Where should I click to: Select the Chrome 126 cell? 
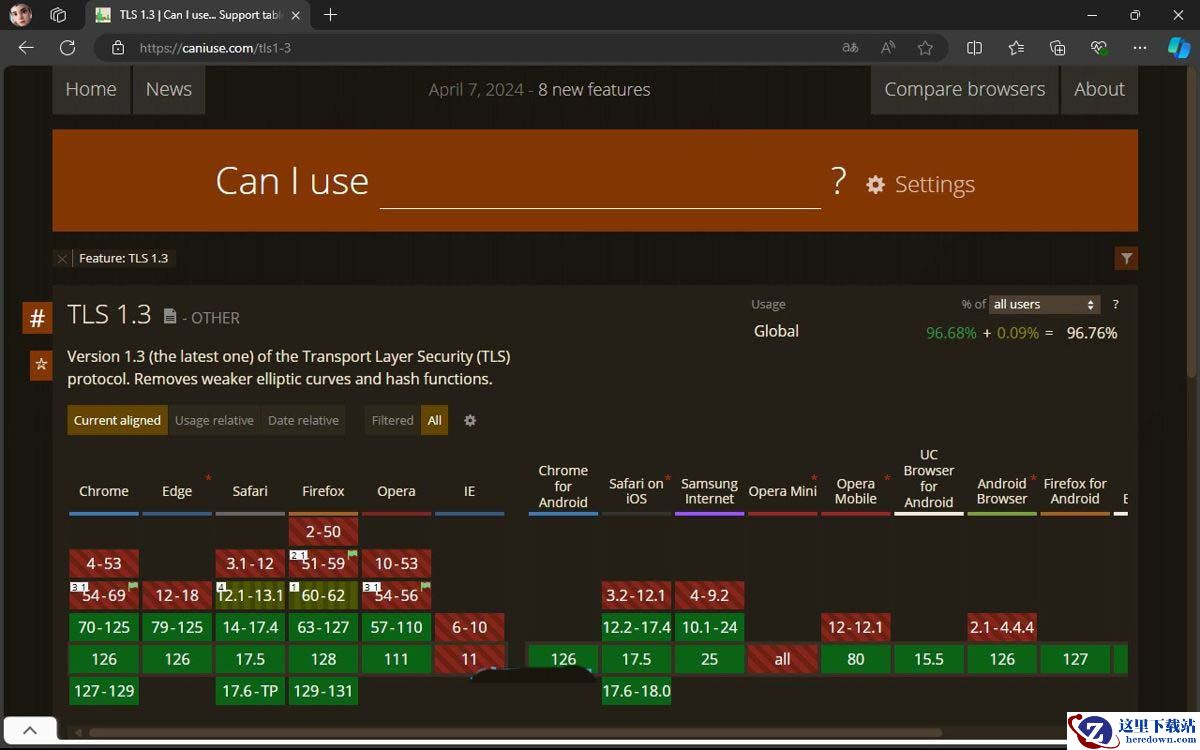[104, 659]
